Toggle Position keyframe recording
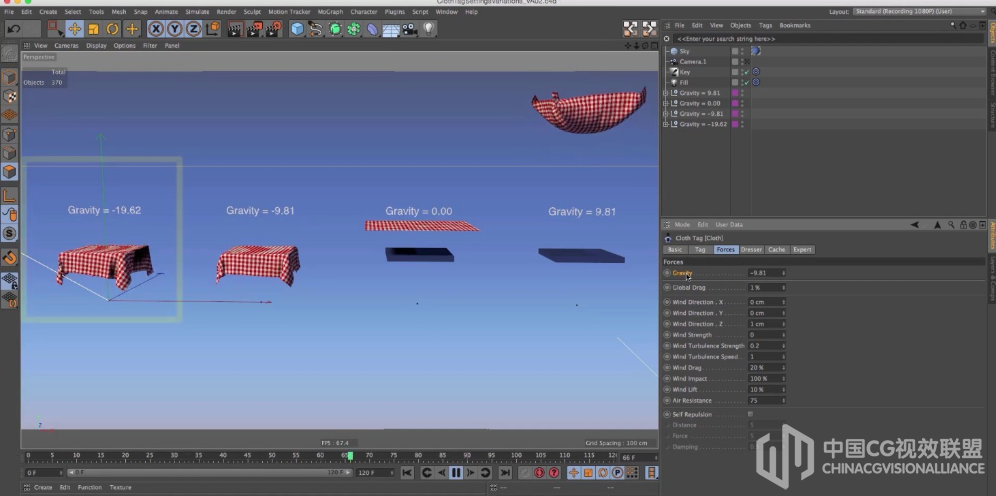996x496 pixels. (574, 473)
